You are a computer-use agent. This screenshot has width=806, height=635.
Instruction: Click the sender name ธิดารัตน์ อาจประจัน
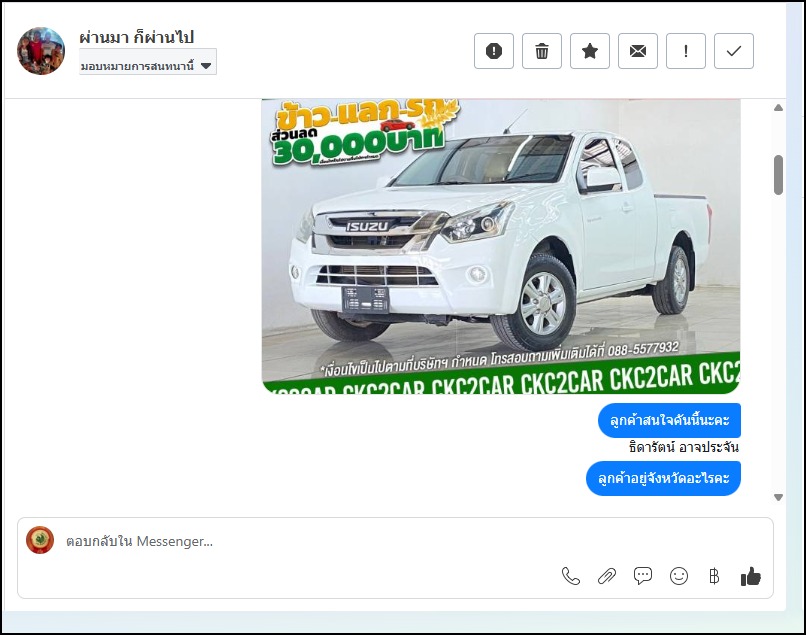click(684, 447)
